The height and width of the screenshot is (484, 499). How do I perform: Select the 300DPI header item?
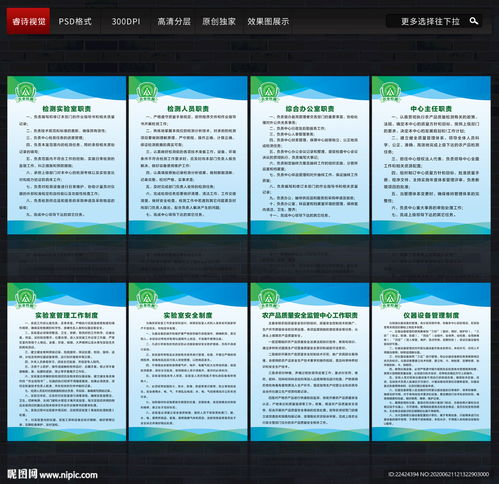point(126,22)
